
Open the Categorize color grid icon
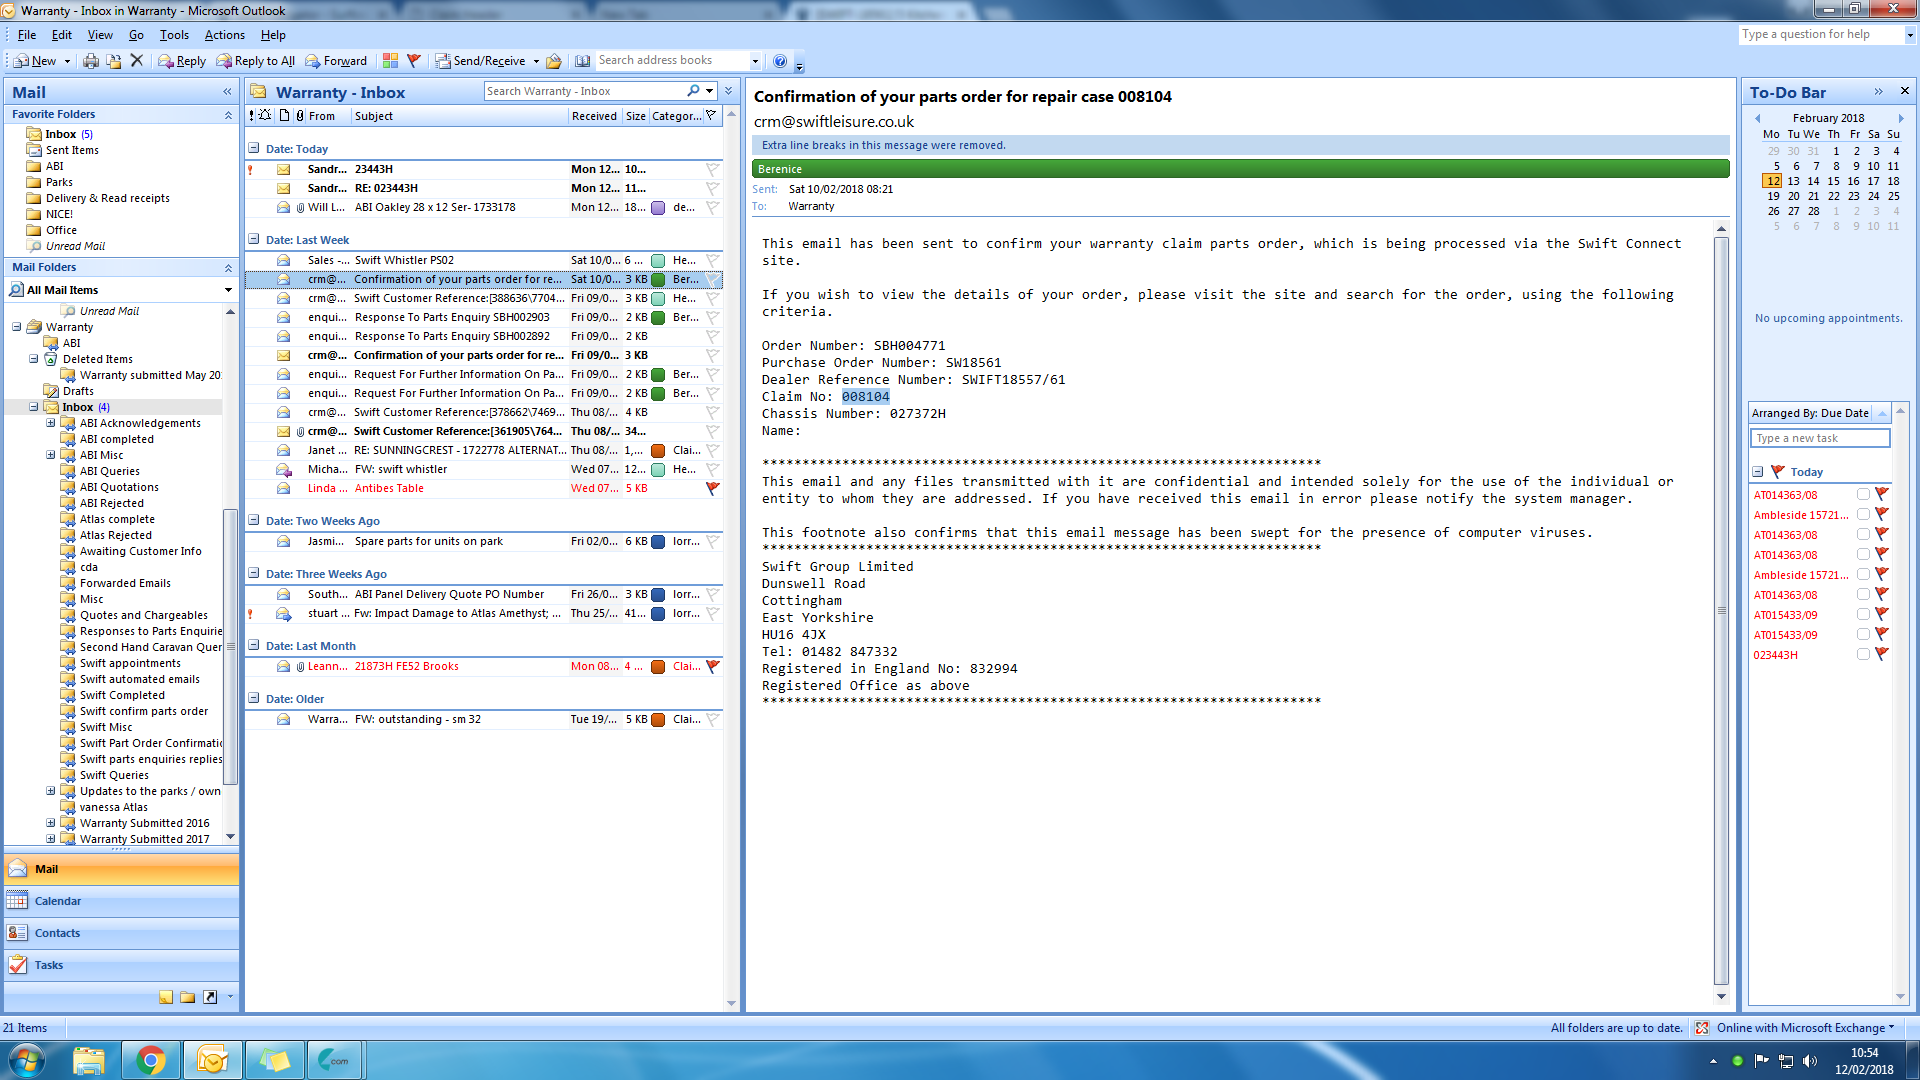(x=390, y=61)
